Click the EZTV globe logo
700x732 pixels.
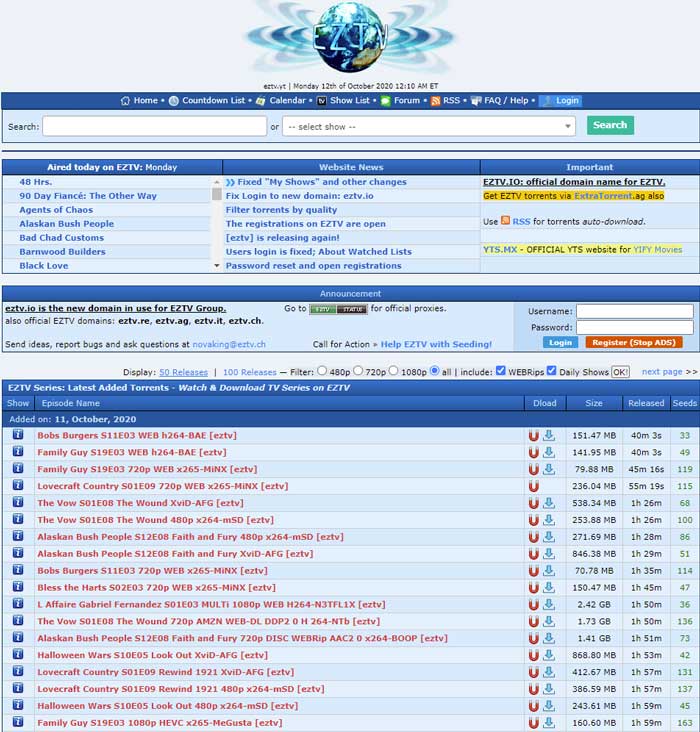point(350,36)
